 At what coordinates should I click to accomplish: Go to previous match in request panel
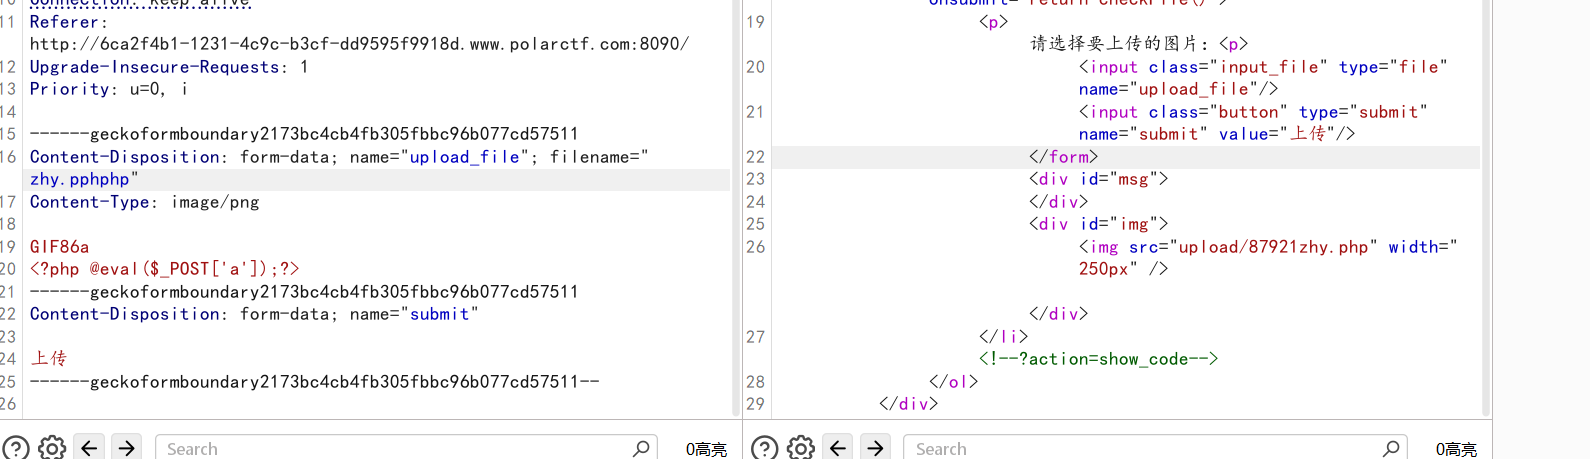coord(89,448)
